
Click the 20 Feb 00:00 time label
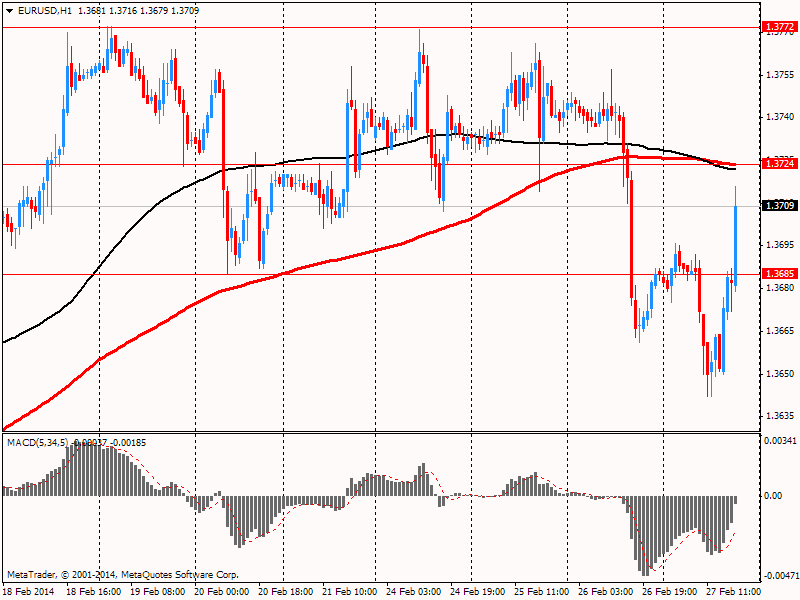(222, 591)
